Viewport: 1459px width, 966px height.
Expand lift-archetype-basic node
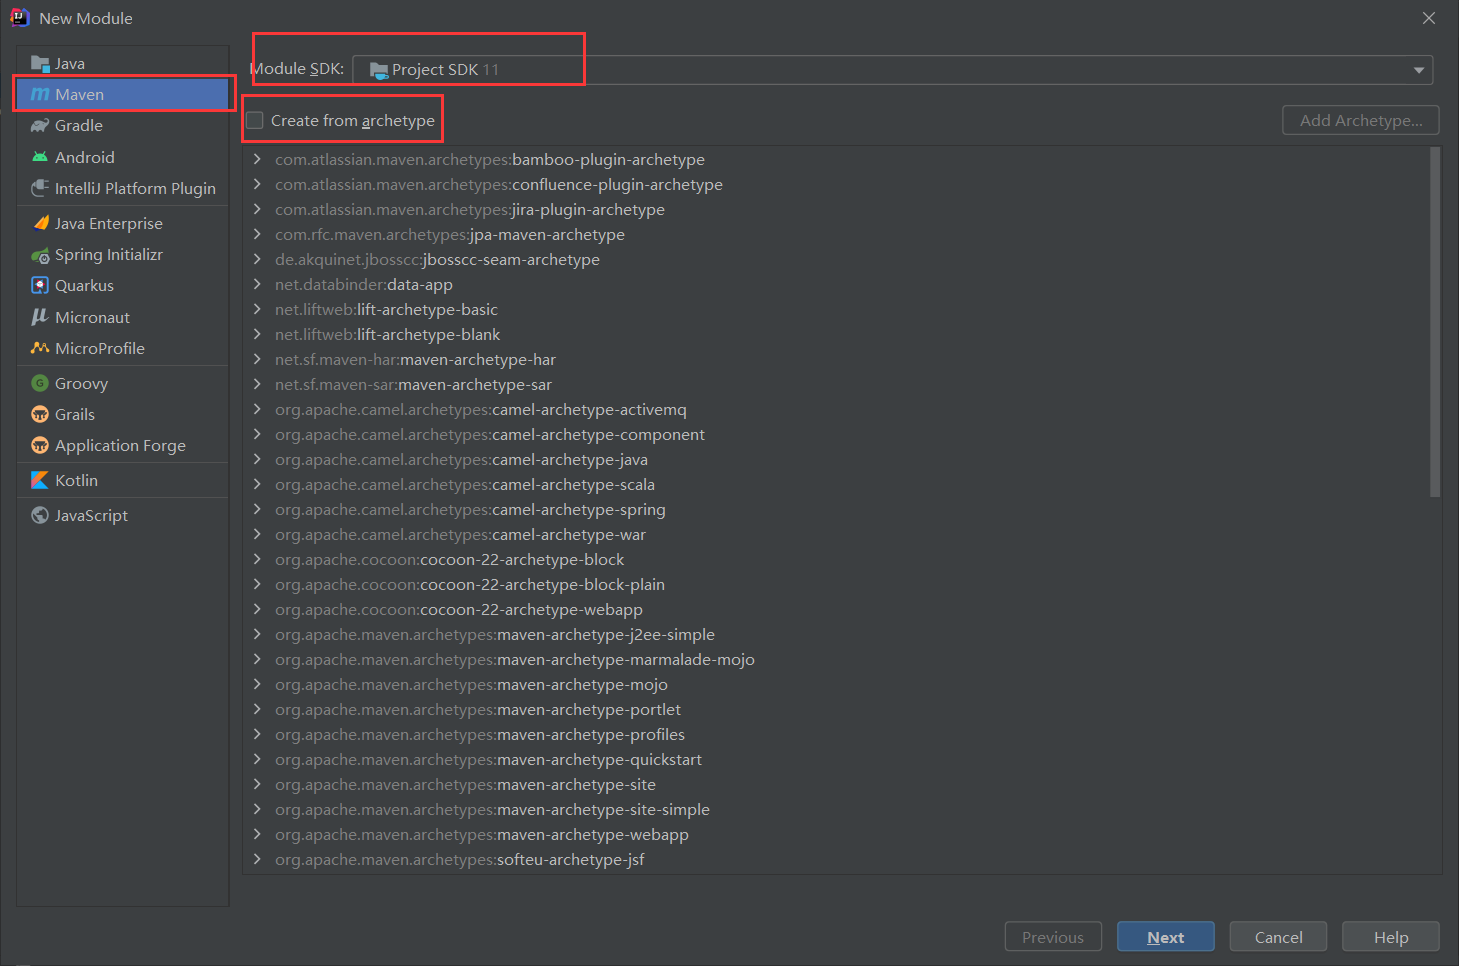257,309
